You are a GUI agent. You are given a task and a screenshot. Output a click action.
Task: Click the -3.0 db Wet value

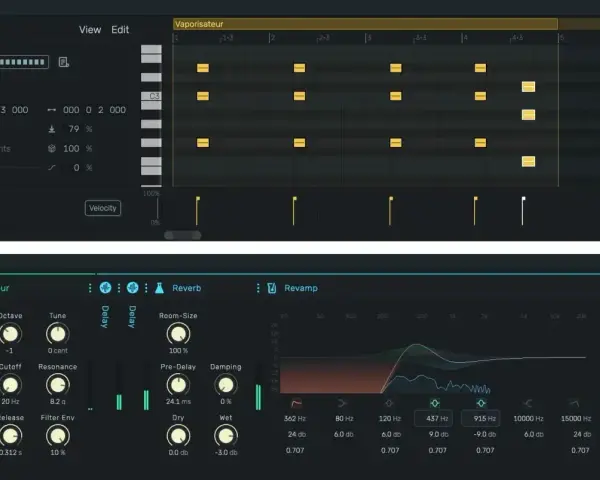click(x=226, y=452)
